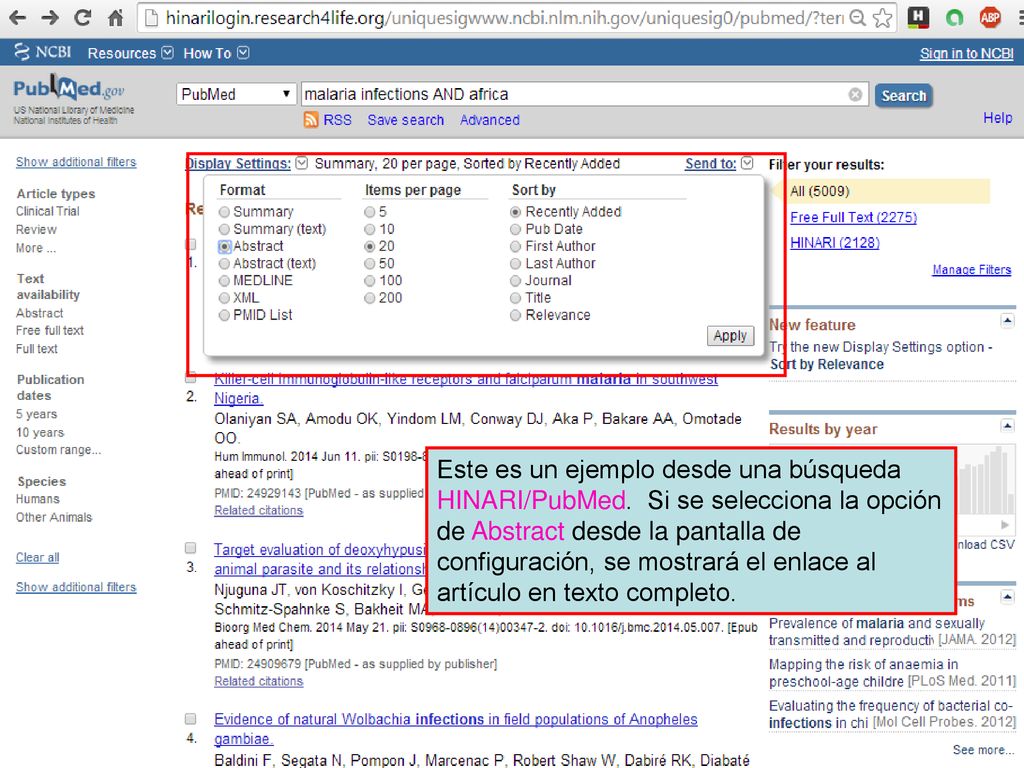Select the XML format option
This screenshot has width=1024, height=768.
(225, 298)
